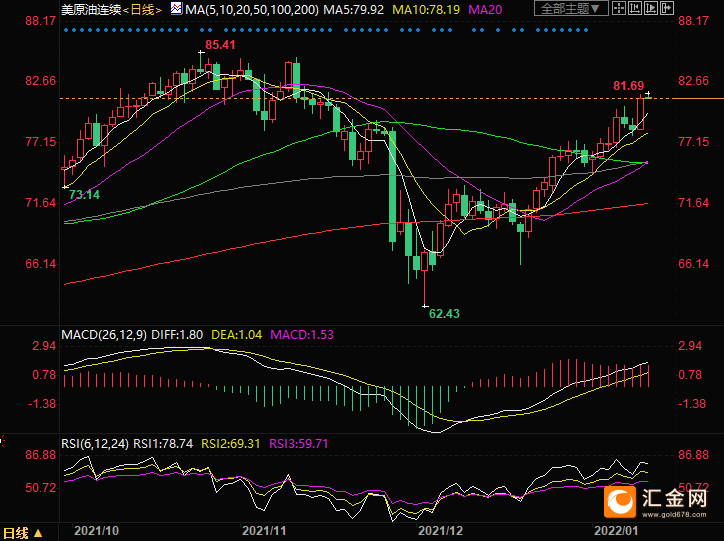Screen dimensions: 724x541
Task: Click the 2021/10 date axis label
Action: coord(96,531)
